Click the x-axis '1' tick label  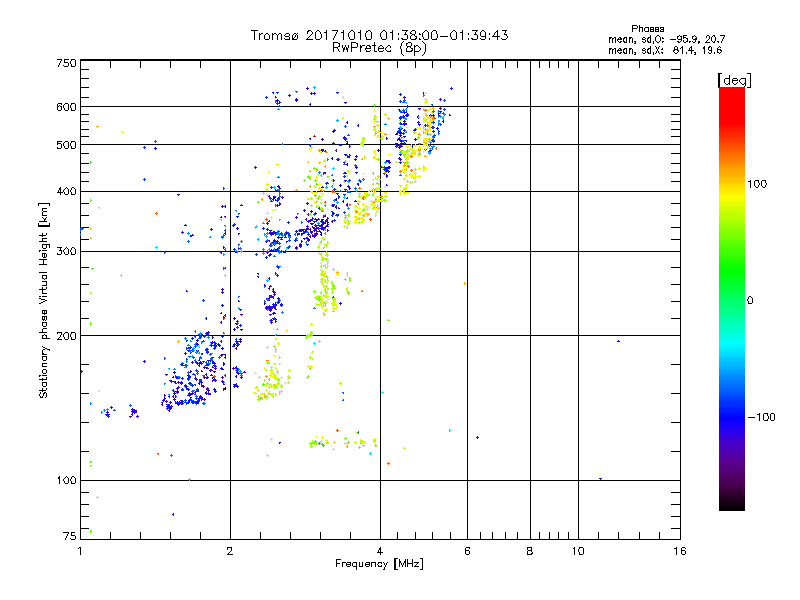80,551
